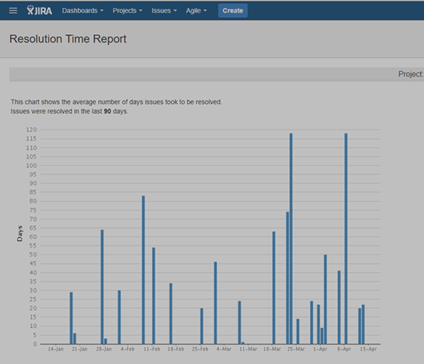The height and width of the screenshot is (364, 424).
Task: Click the 1-Apr x-axis label
Action: click(320, 349)
